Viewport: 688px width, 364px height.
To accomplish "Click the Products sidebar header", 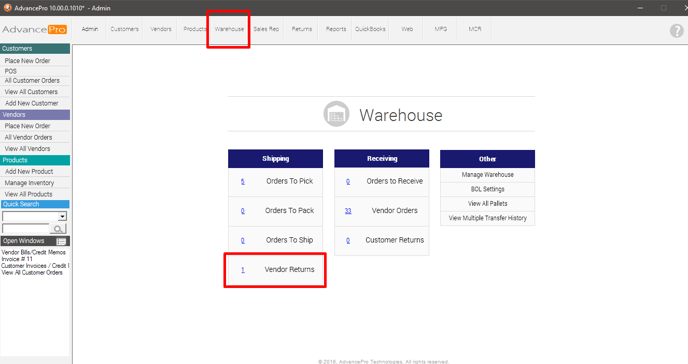I will click(x=35, y=160).
